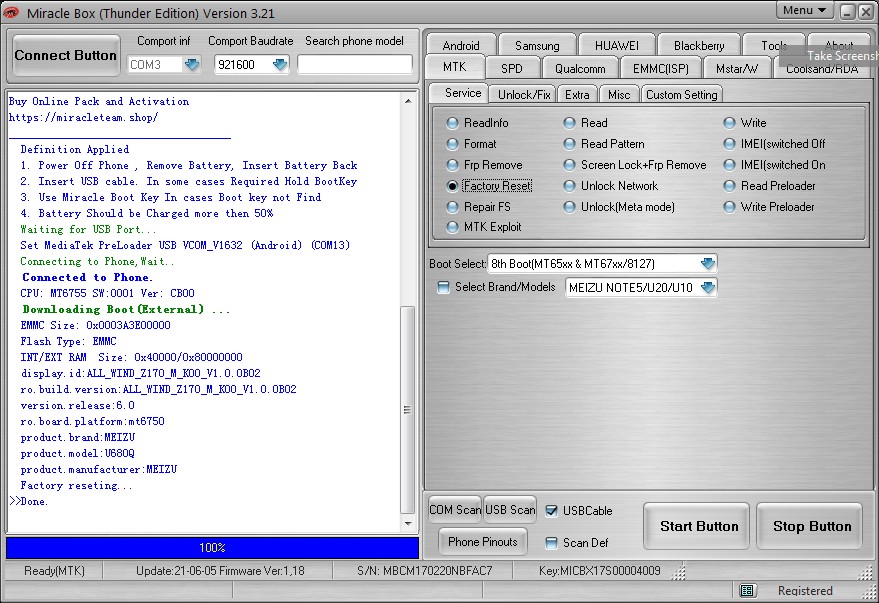Expand the Boot Select dropdown
This screenshot has width=879, height=603.
(708, 263)
